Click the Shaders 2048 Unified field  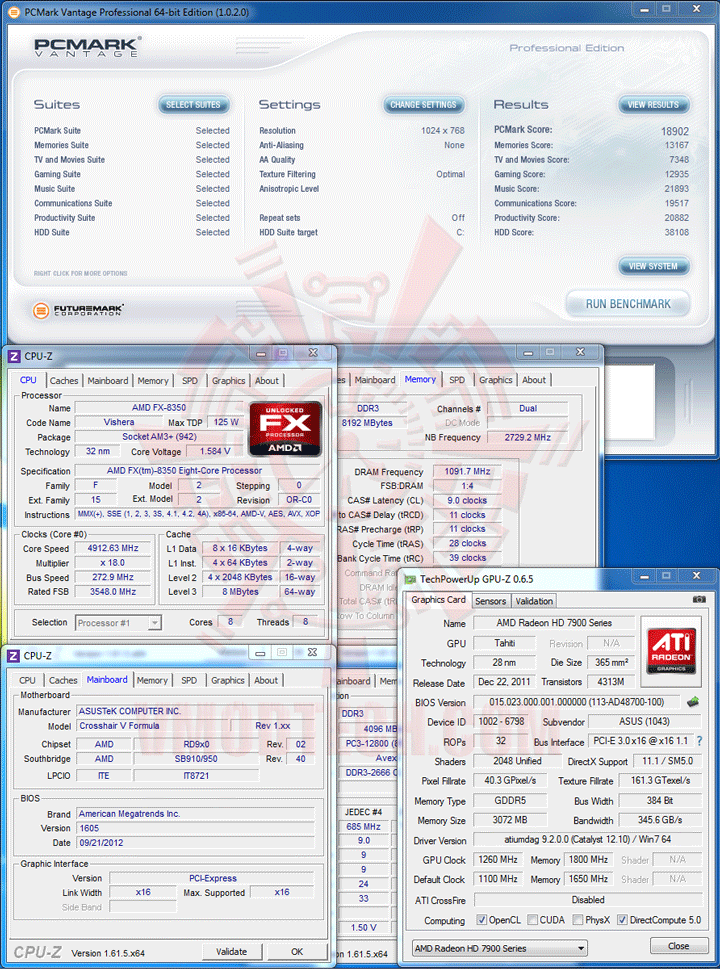[517, 761]
